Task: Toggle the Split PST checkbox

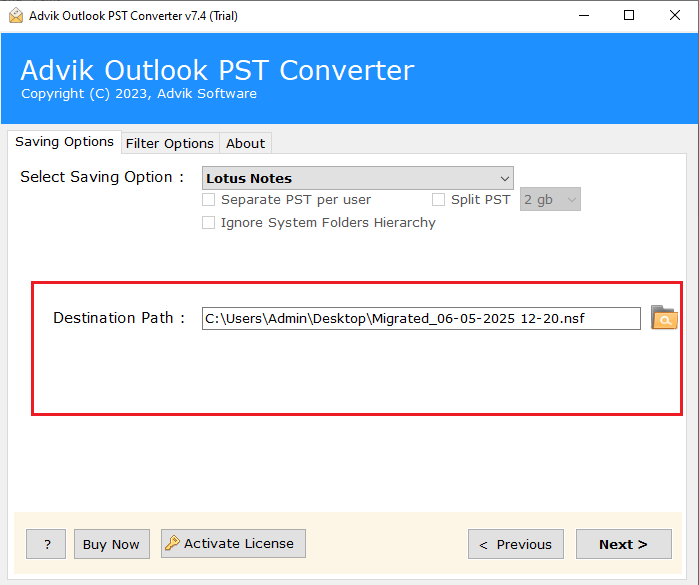Action: [x=438, y=199]
